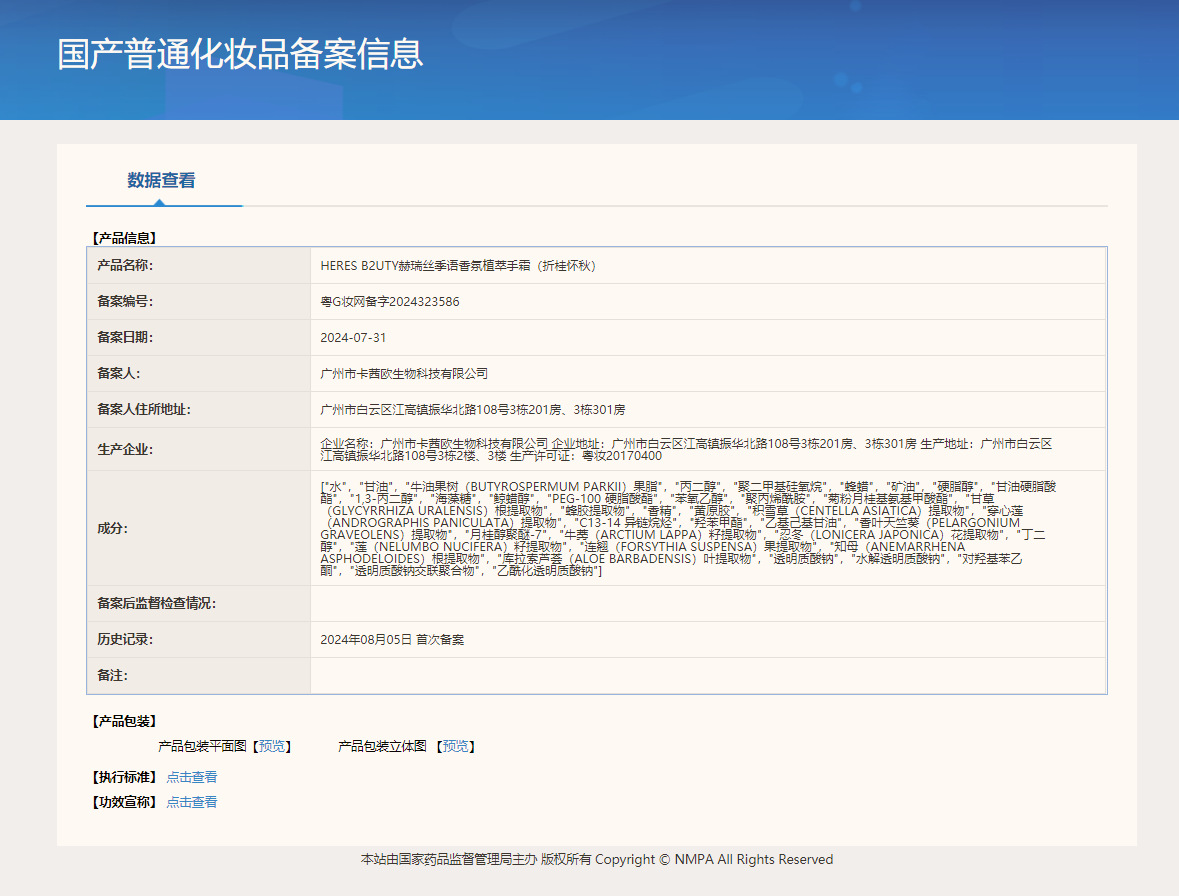Select the 生产企业 details text

(x=686, y=450)
